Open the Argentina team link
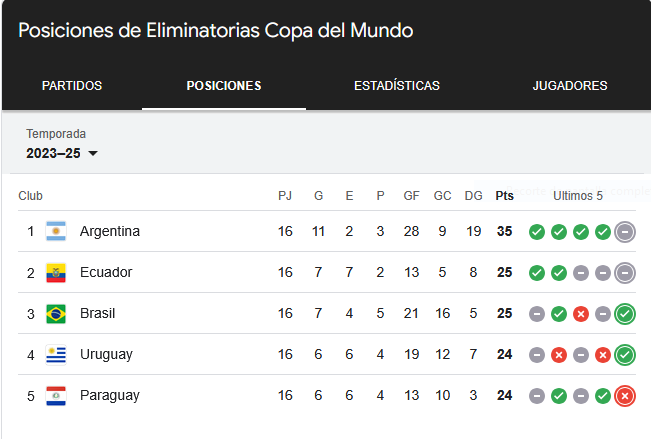The width and height of the screenshot is (651, 439). coord(110,231)
